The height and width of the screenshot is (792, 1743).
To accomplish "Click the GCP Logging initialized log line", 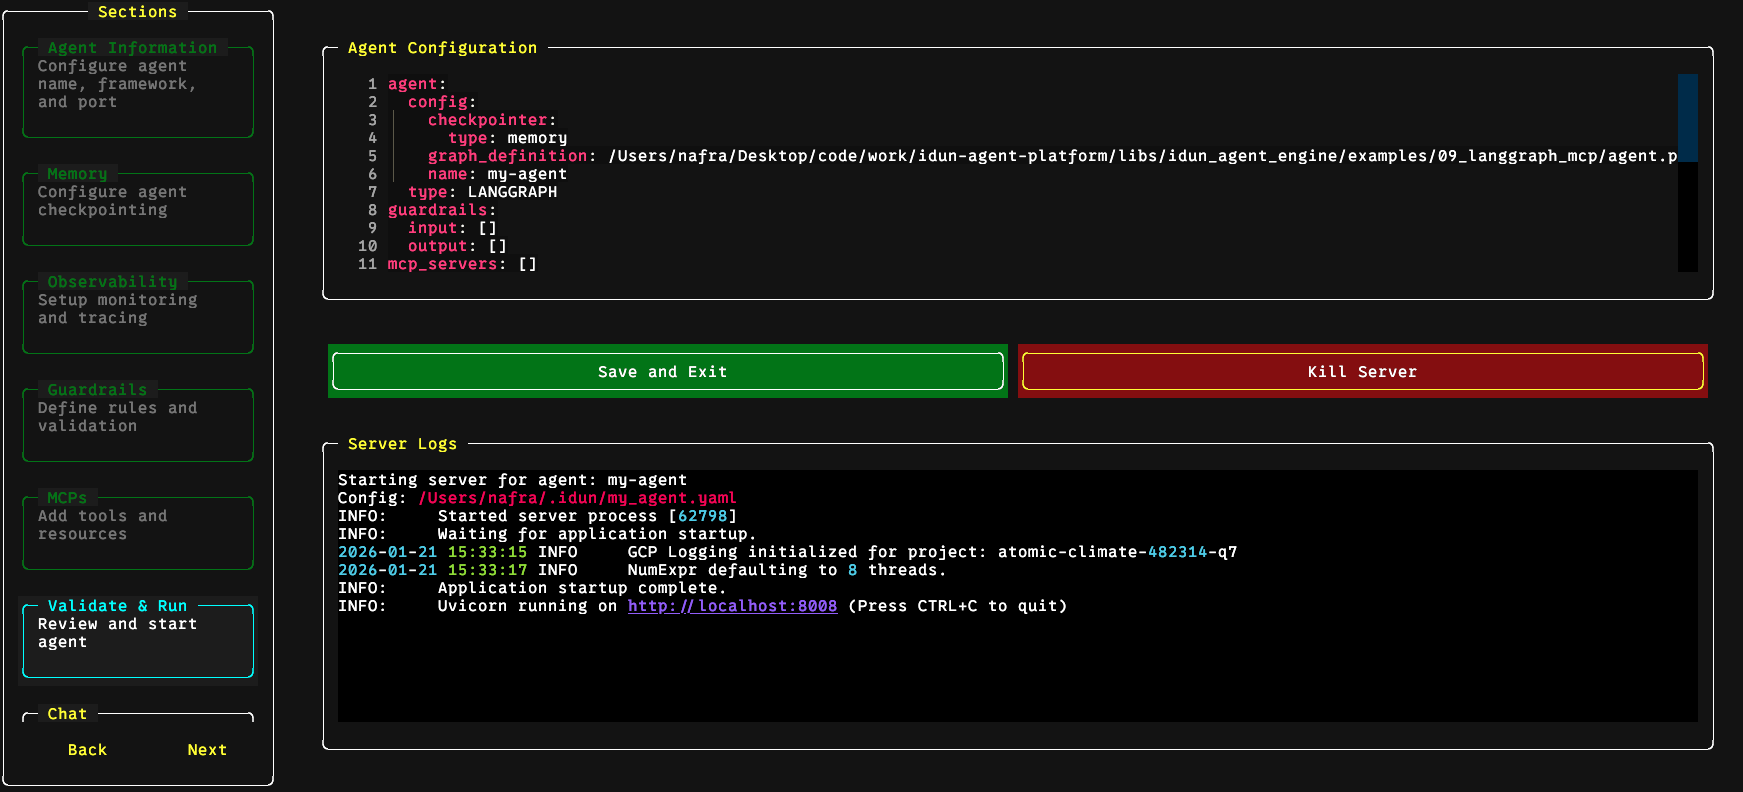I will tap(788, 552).
